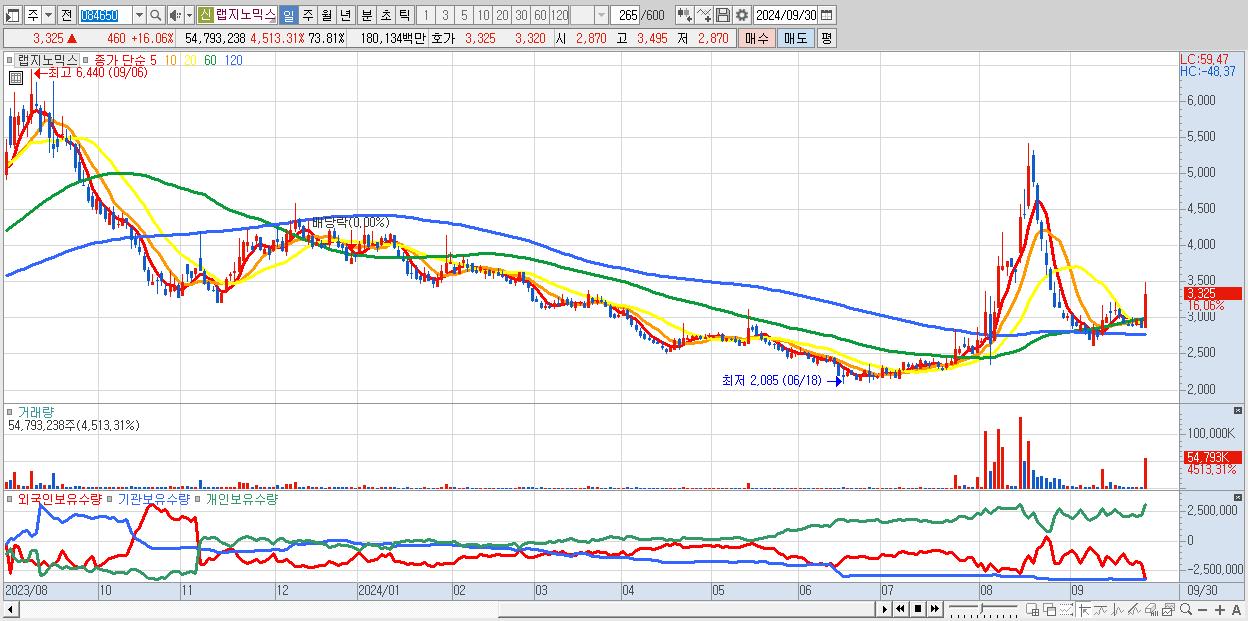The width and height of the screenshot is (1248, 621).
Task: Click the chart template icon at bottom
Action: 1168,609
